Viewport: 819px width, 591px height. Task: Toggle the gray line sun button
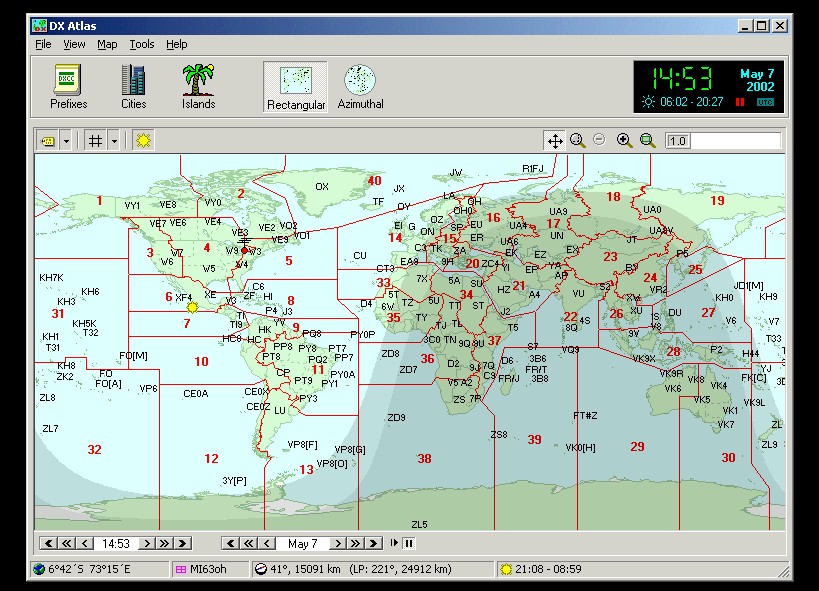click(143, 141)
